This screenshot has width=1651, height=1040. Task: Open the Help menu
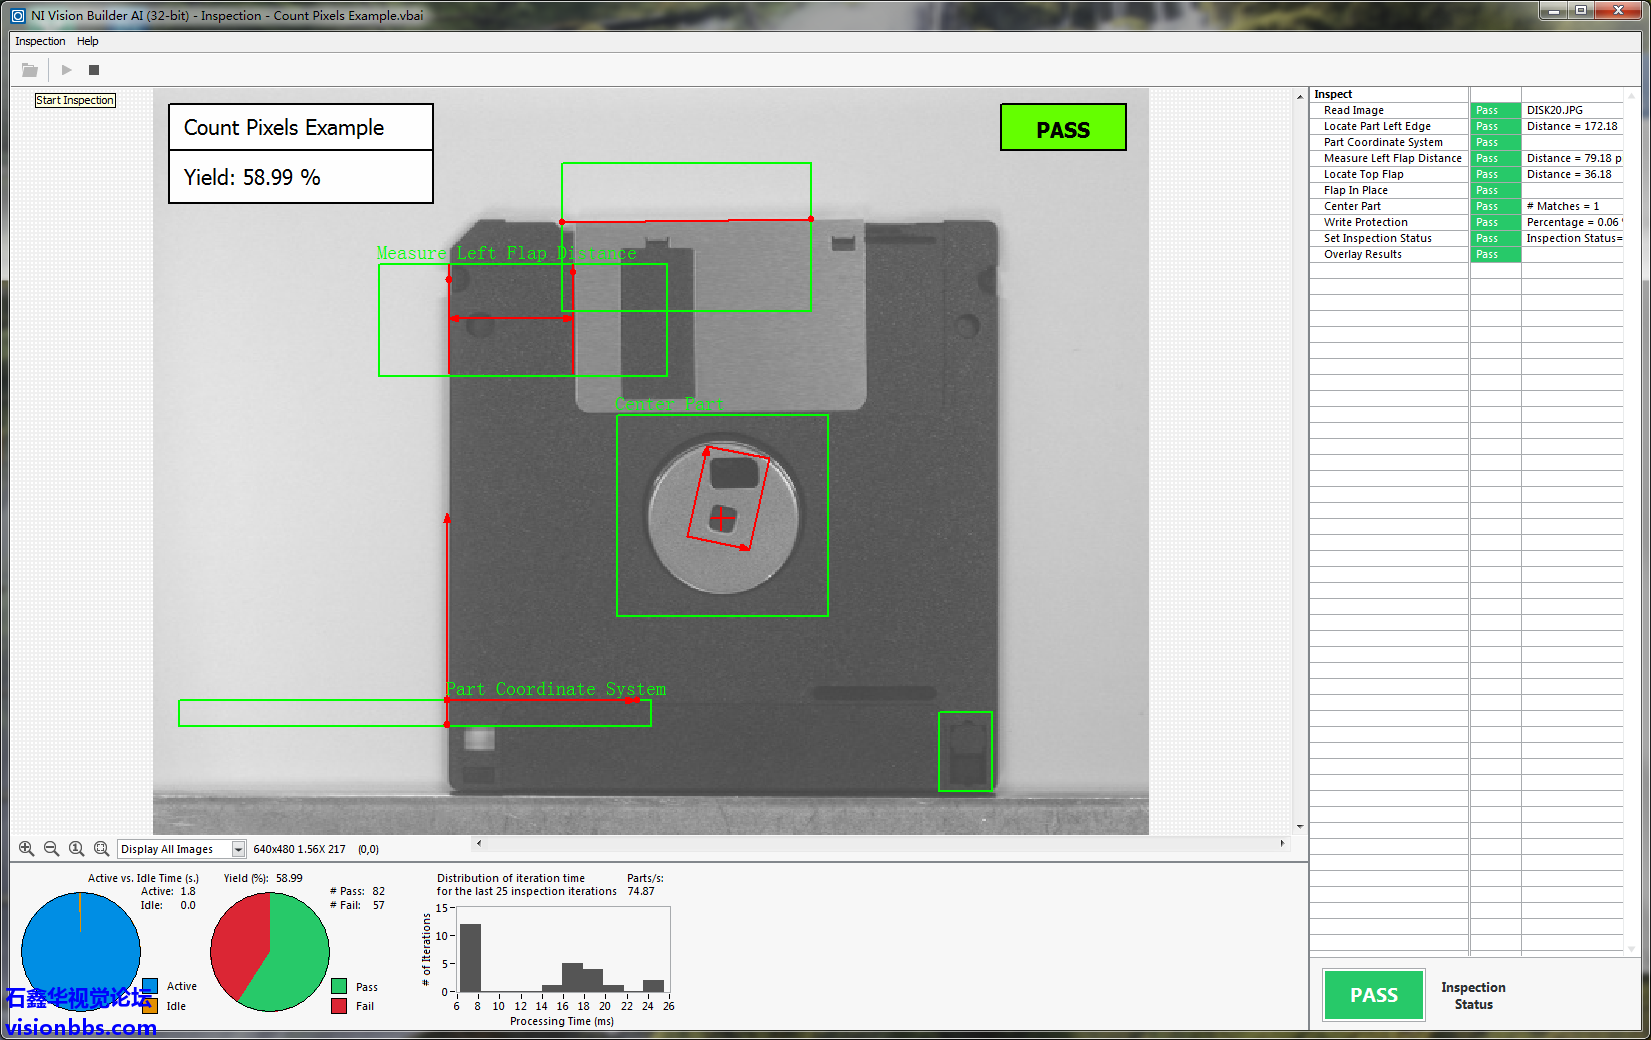point(88,41)
